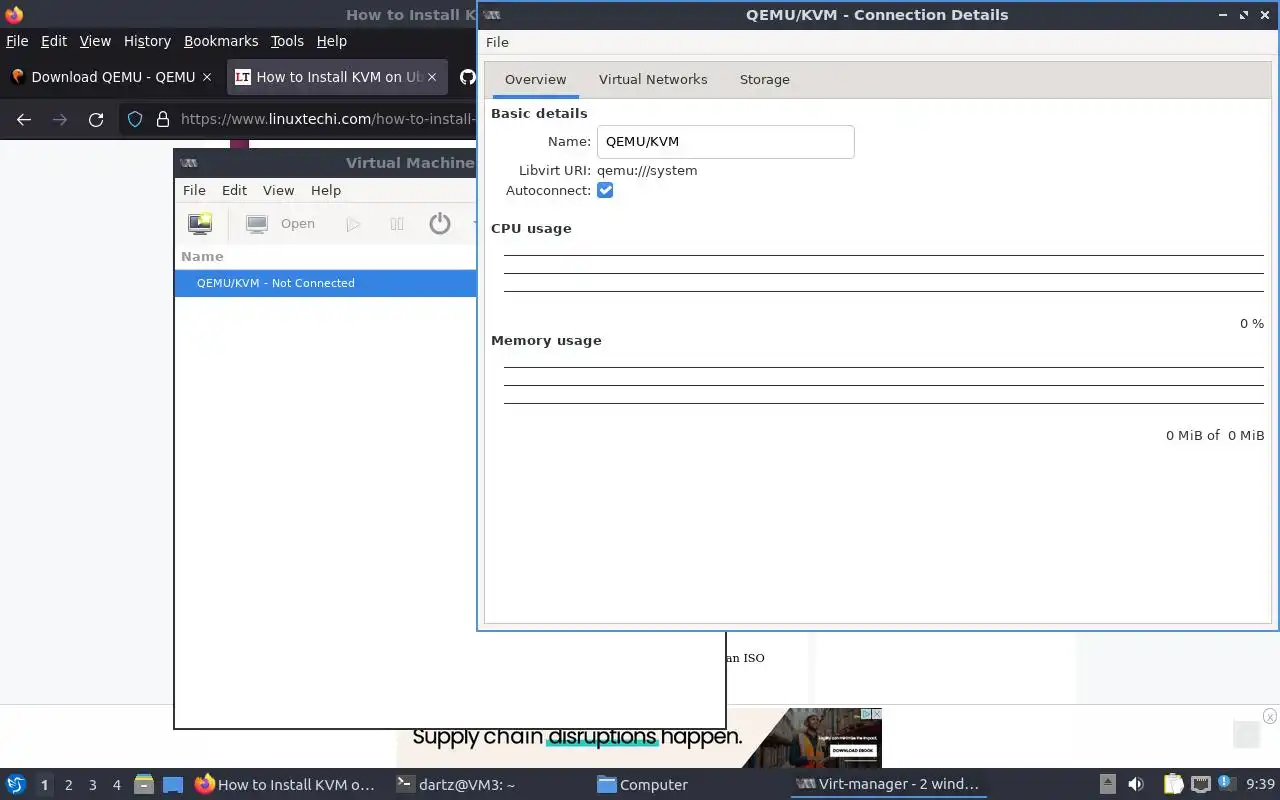Click the tracking protection shield icon
This screenshot has height=800, width=1280.
[x=135, y=119]
